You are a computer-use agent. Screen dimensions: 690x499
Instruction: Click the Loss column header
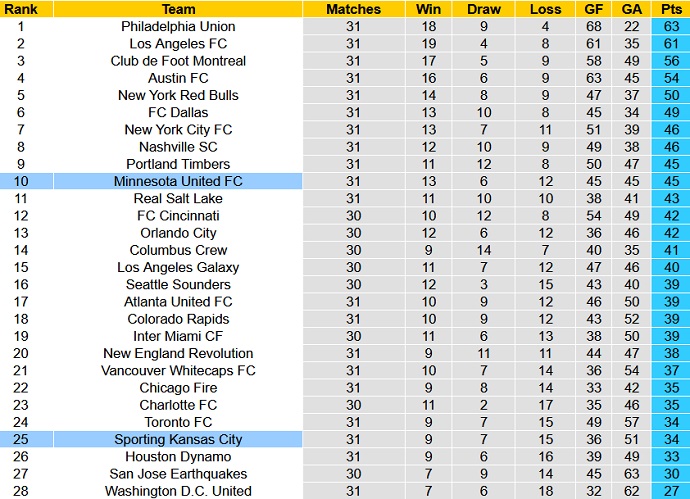coord(544,9)
